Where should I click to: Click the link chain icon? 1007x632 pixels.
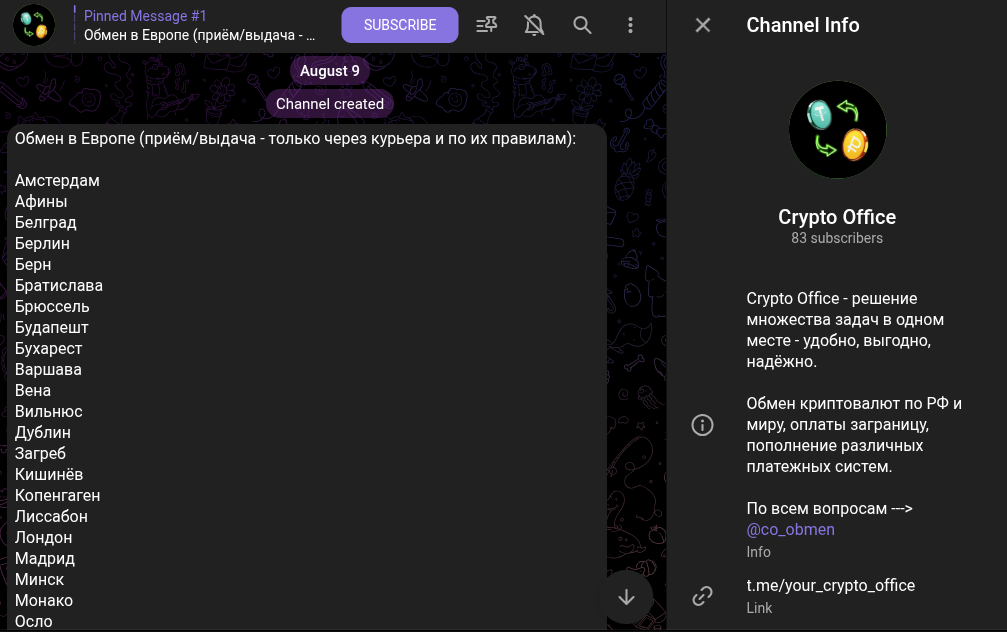[703, 596]
